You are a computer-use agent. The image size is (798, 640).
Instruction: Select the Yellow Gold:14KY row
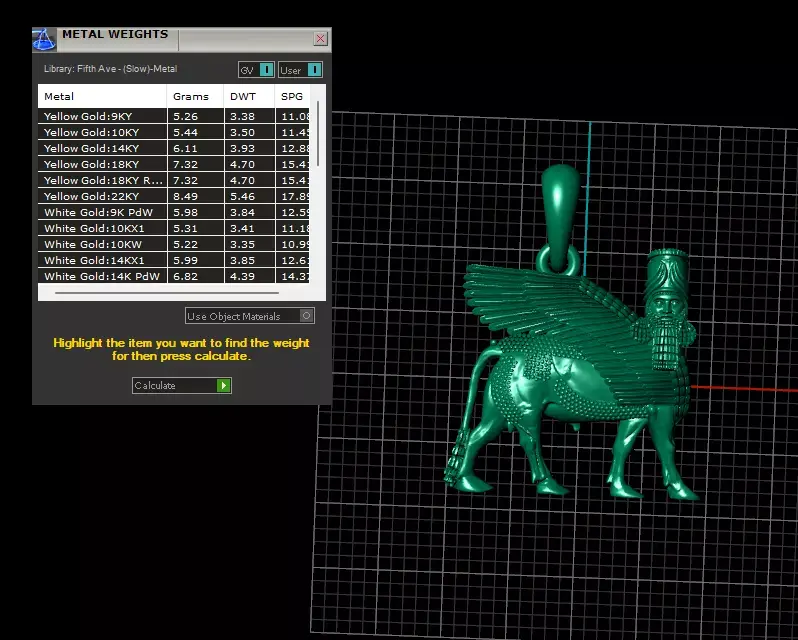174,148
